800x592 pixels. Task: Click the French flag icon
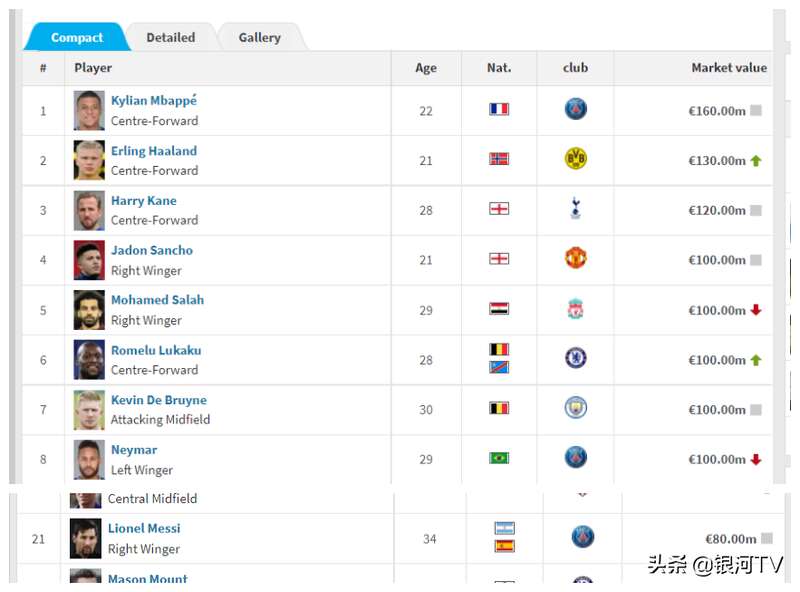[499, 109]
